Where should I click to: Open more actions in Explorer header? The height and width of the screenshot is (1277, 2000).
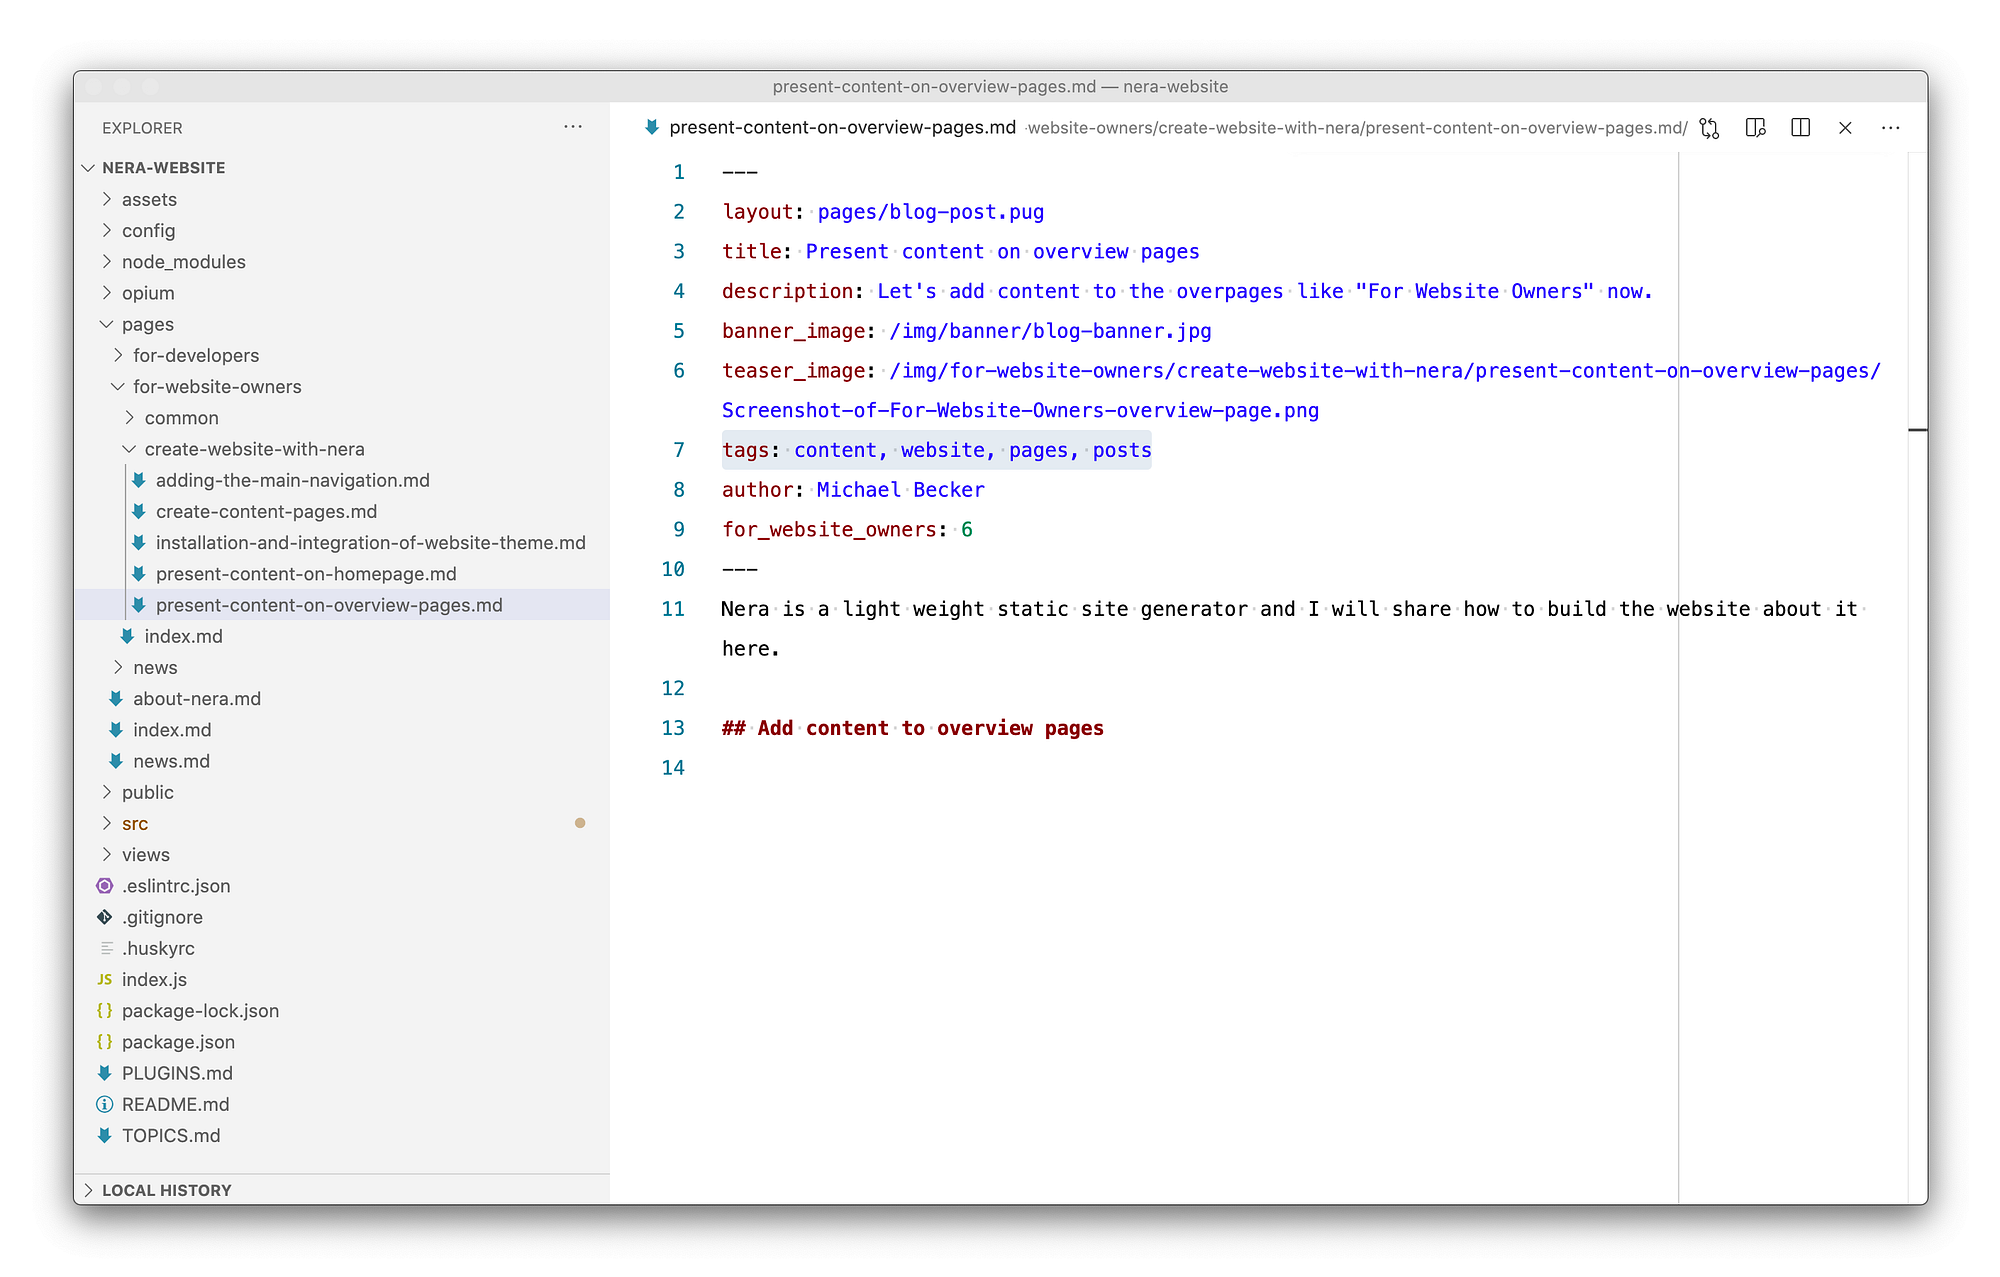[x=573, y=127]
